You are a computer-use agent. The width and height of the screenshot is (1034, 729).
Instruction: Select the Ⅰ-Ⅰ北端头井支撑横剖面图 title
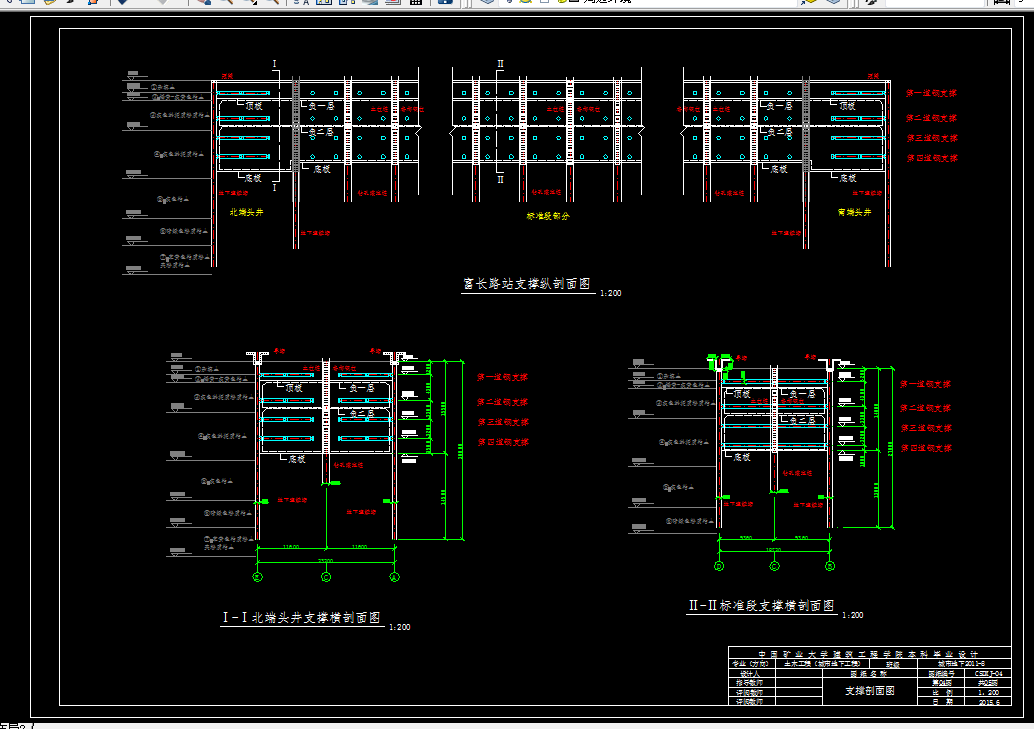[302, 618]
